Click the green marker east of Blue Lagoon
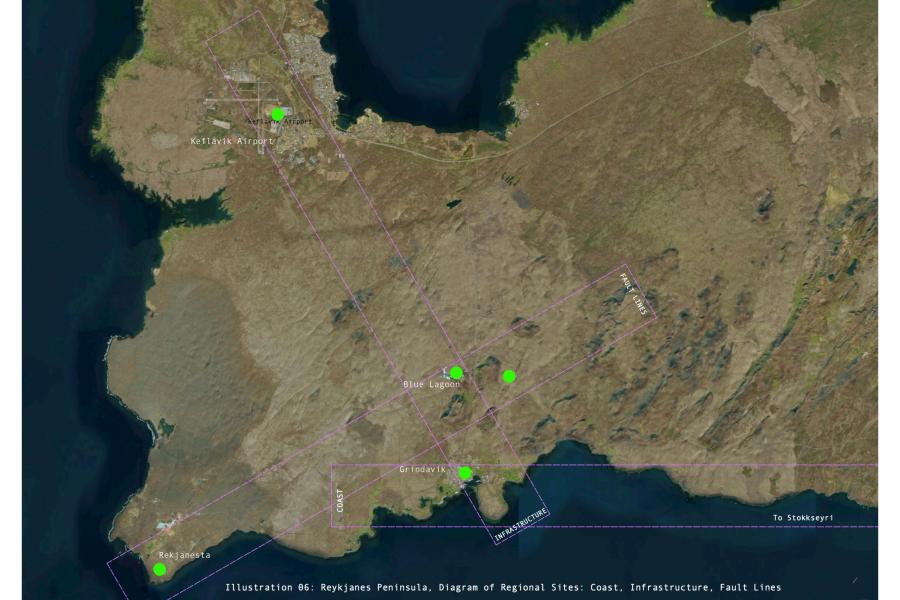The height and width of the screenshot is (600, 900). click(509, 376)
